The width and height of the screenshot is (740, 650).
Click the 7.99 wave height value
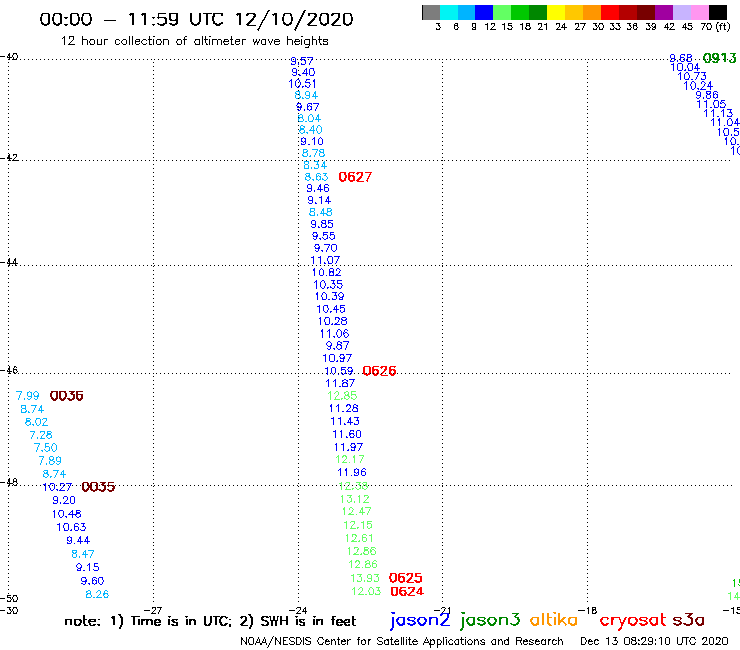pyautogui.click(x=27, y=396)
